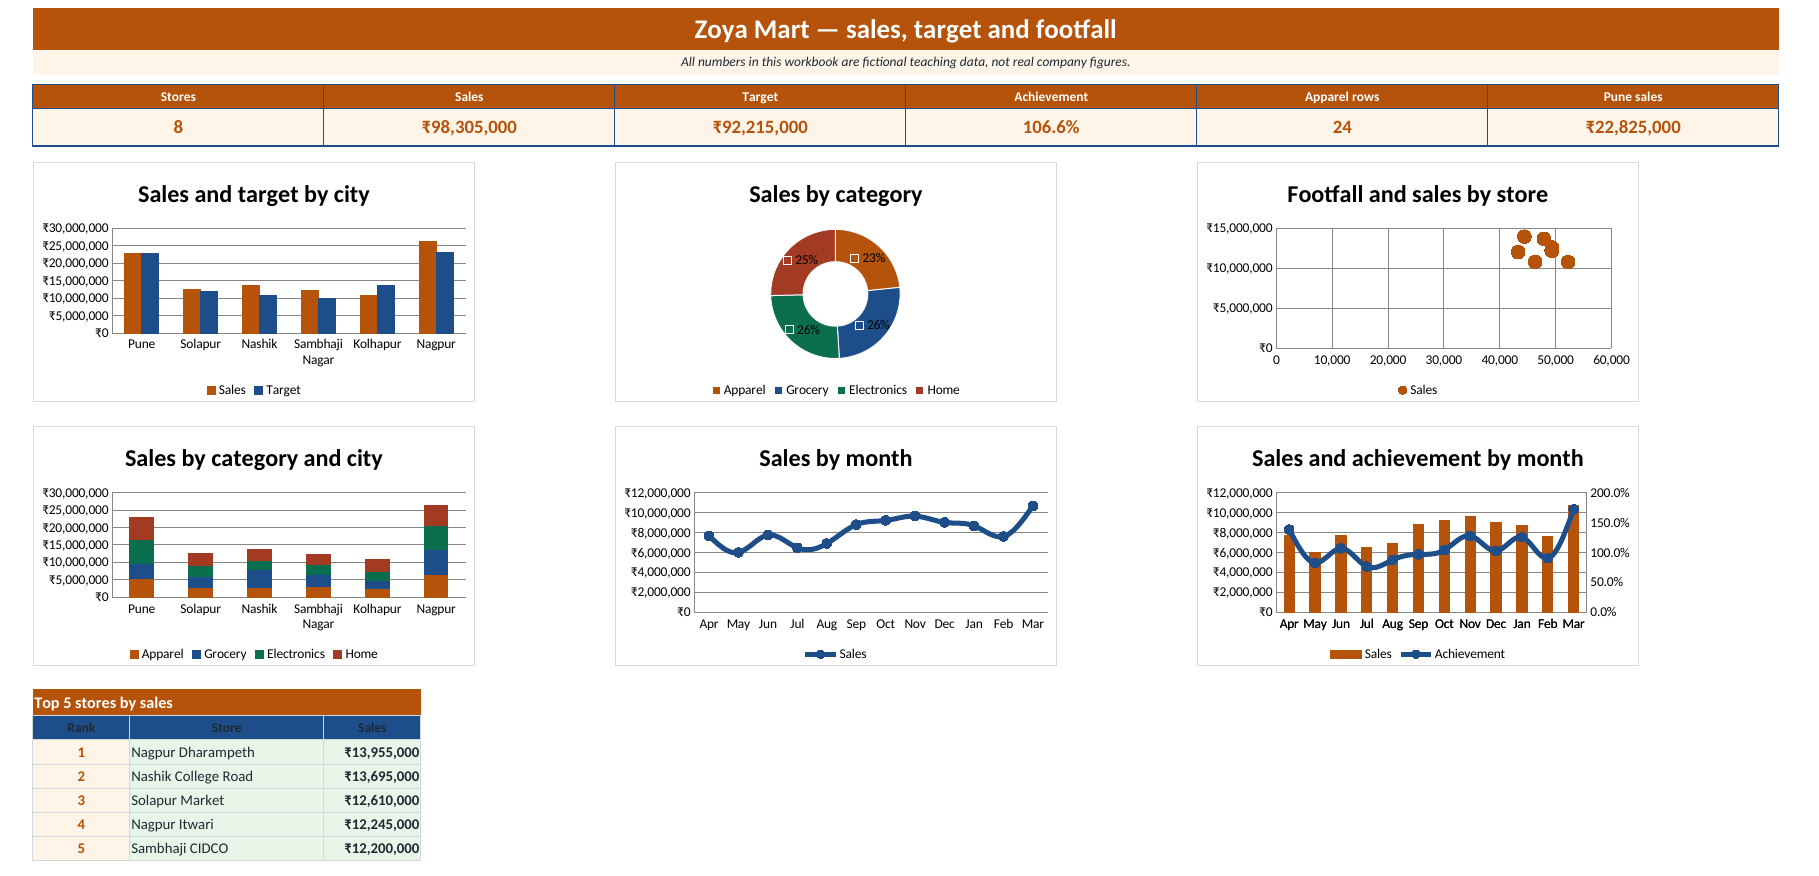Click the Target legend swatch in city chart
Image resolution: width=1819 pixels, height=876 pixels.
point(258,390)
